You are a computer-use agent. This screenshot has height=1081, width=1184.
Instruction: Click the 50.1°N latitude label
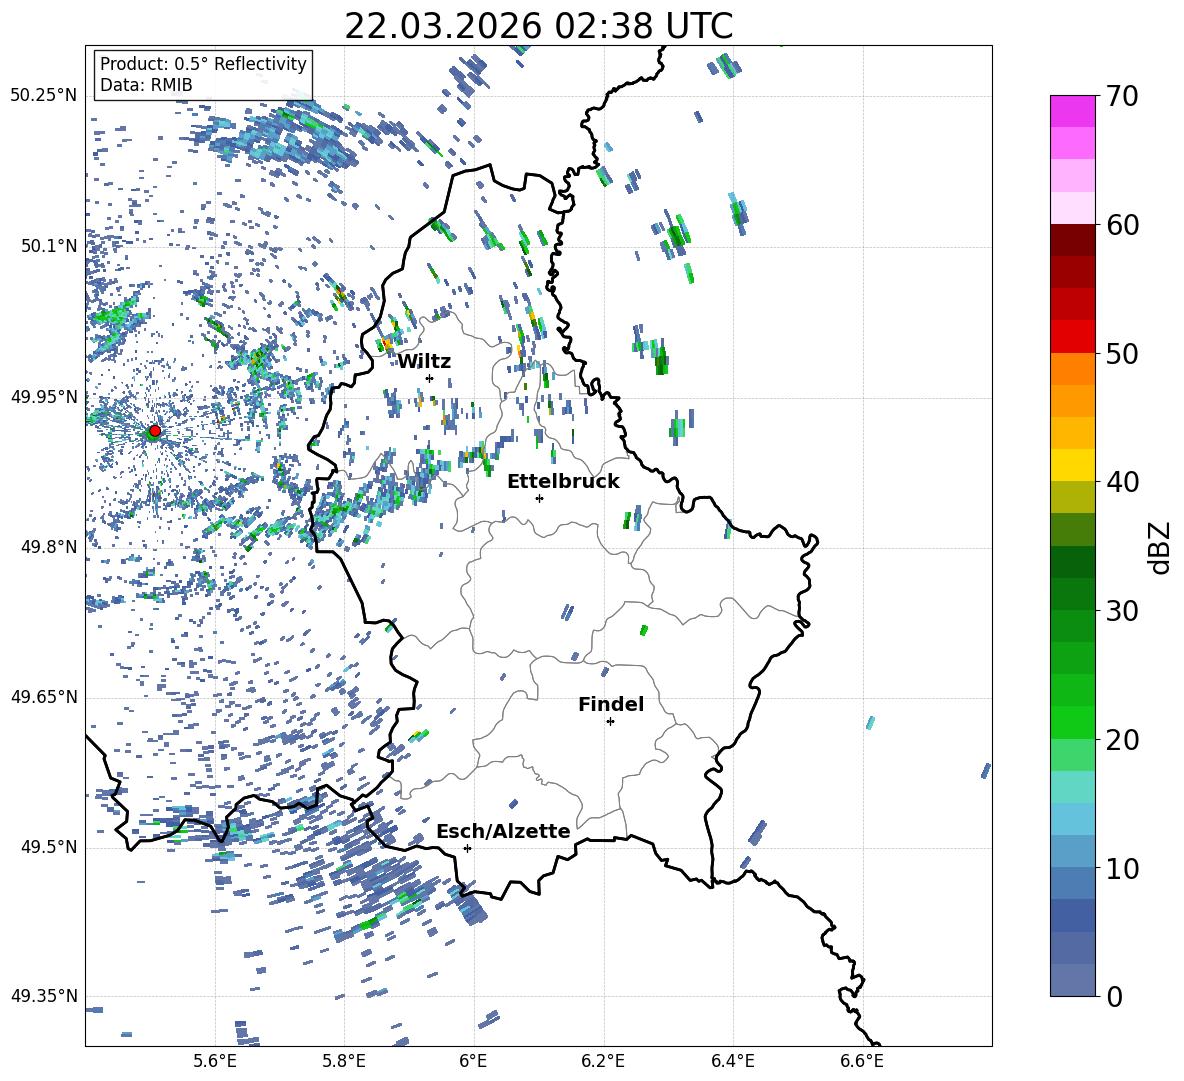(x=49, y=247)
